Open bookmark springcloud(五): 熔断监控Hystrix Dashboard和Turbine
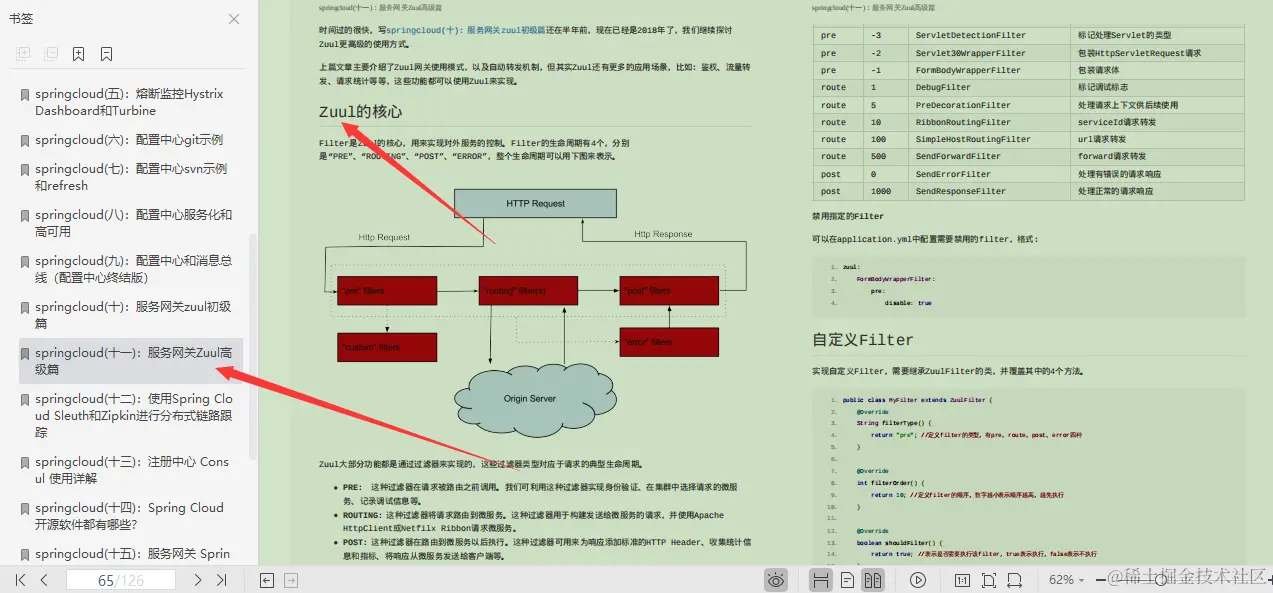 click(130, 101)
